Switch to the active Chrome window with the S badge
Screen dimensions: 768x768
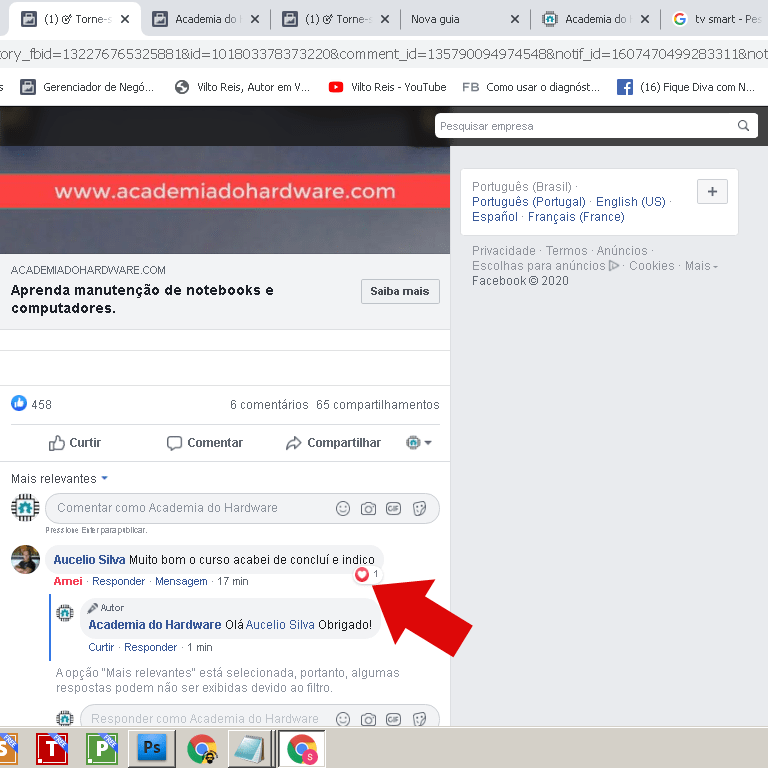[302, 749]
